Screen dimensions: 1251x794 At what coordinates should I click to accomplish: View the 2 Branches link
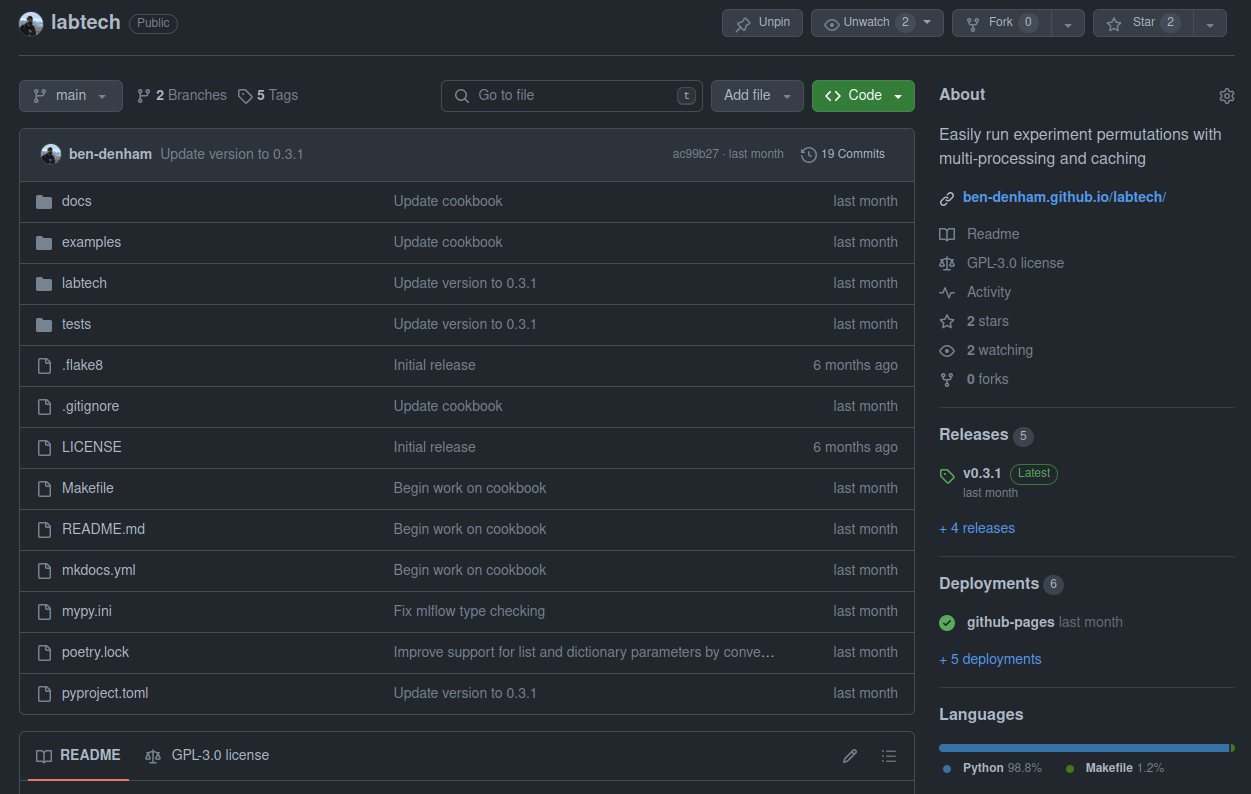tap(182, 96)
